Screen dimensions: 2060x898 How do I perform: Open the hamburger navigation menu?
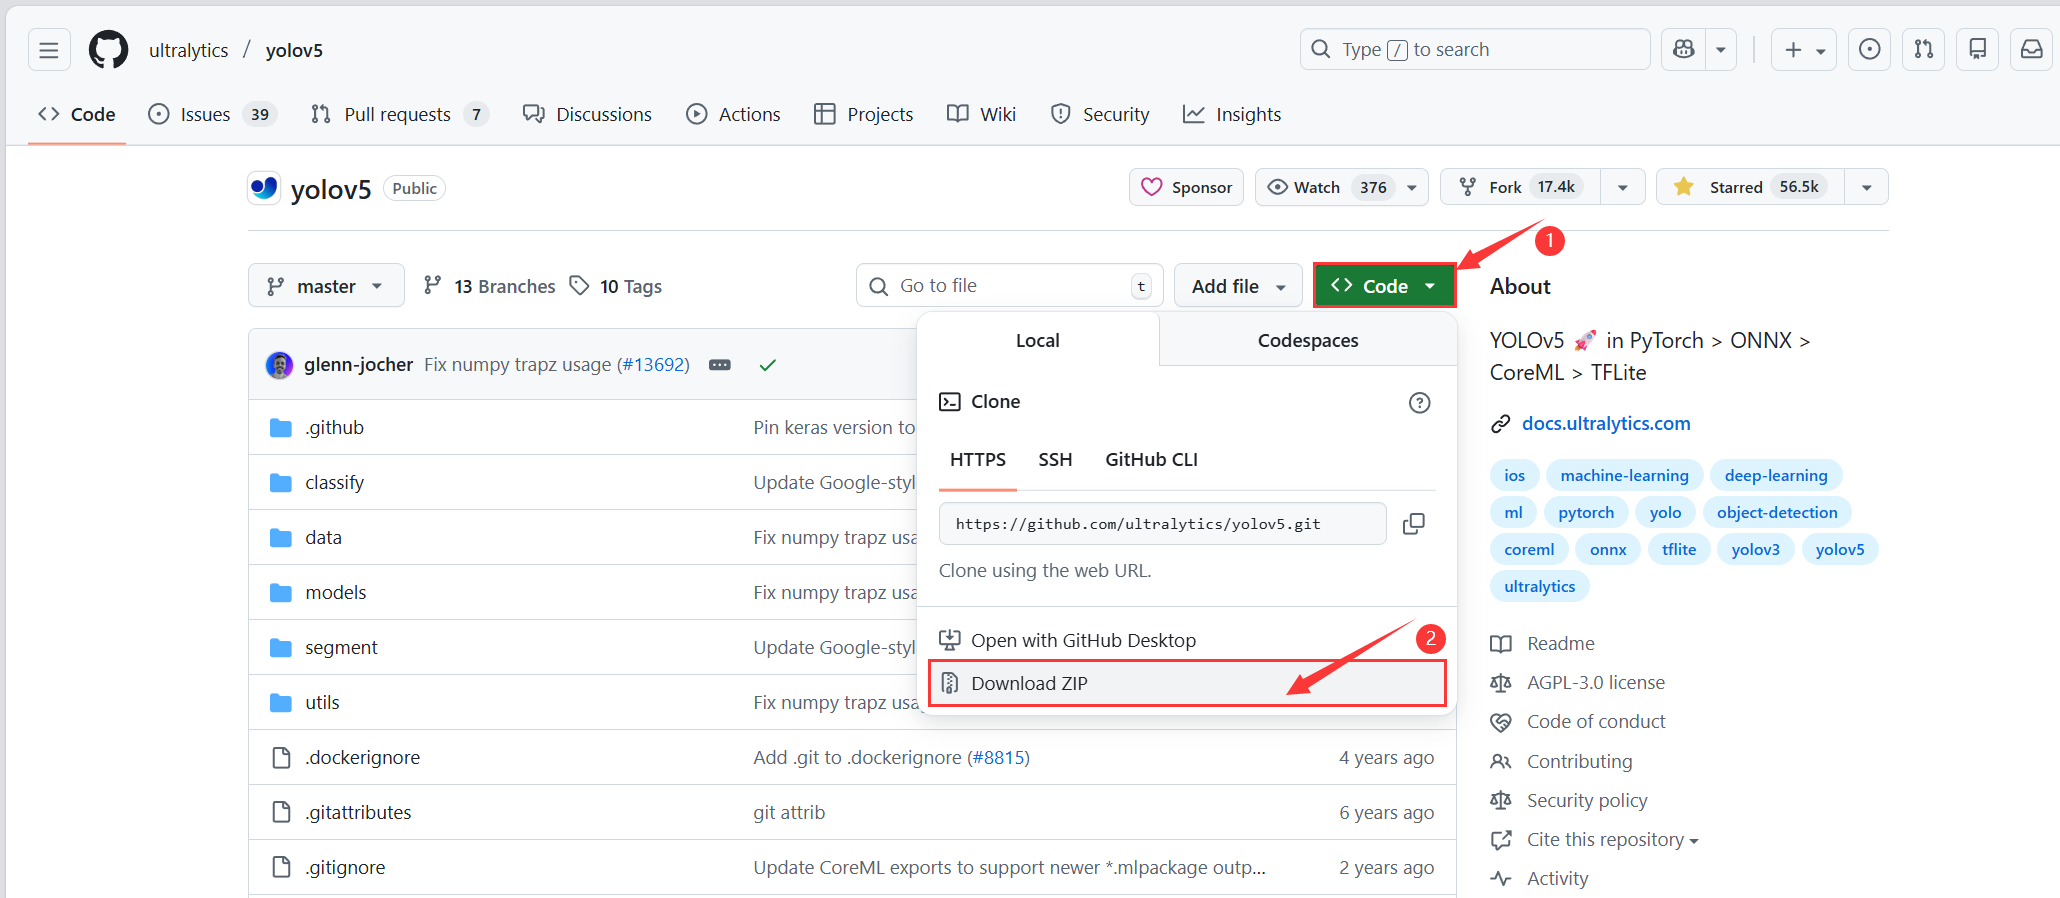pos(49,50)
